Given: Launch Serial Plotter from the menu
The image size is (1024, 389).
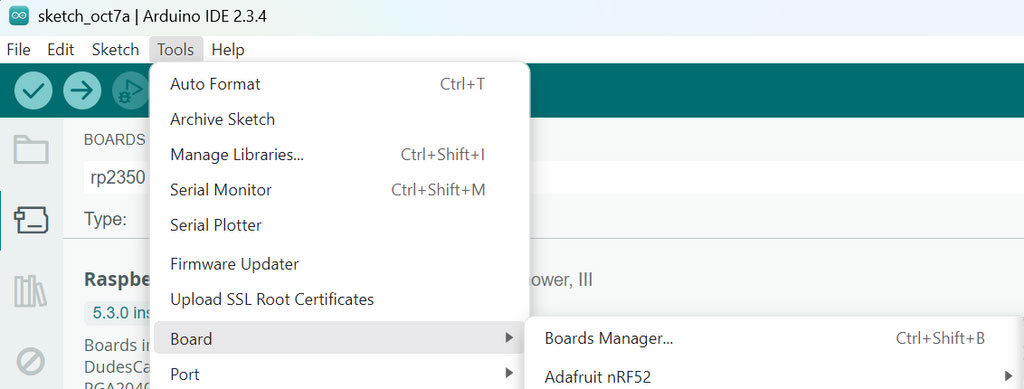Looking at the screenshot, I should (340, 225).
